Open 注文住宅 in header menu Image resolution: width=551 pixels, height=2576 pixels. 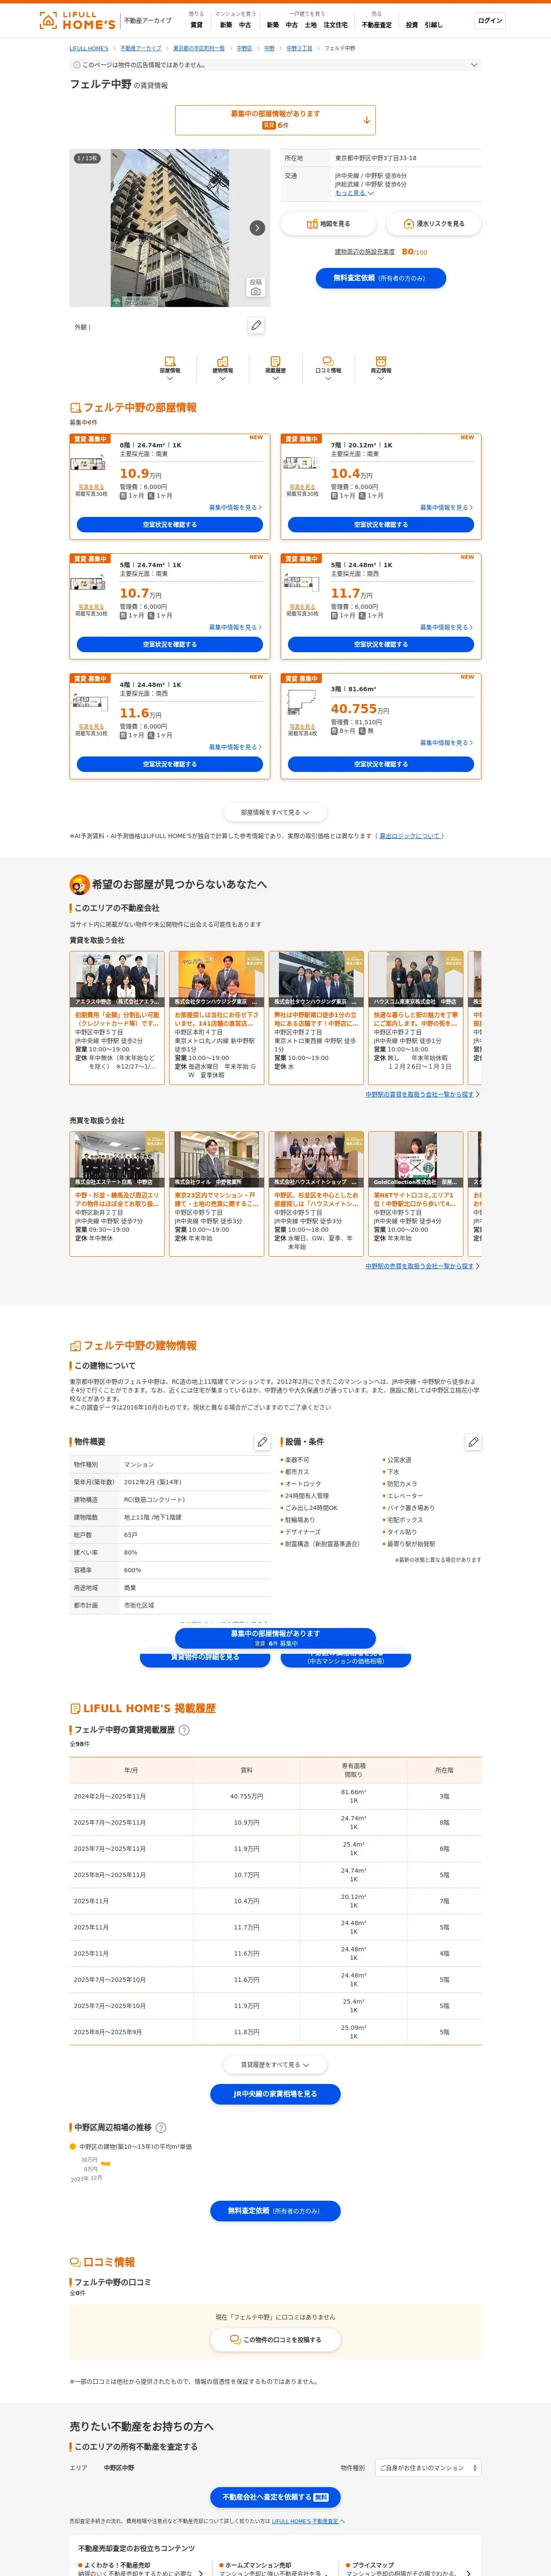pos(335,25)
